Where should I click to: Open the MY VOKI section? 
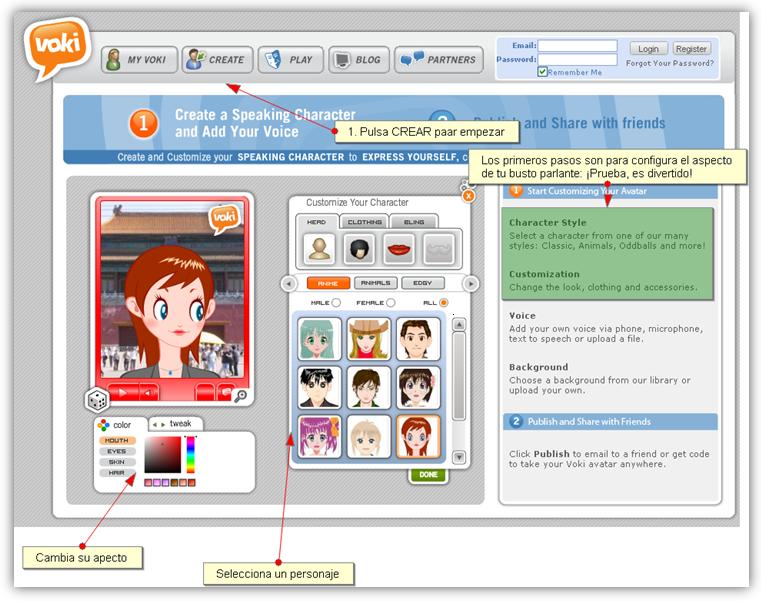pyautogui.click(x=139, y=60)
